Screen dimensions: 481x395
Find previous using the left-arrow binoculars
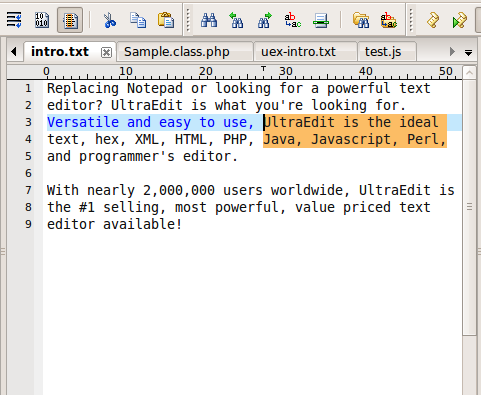pos(236,20)
